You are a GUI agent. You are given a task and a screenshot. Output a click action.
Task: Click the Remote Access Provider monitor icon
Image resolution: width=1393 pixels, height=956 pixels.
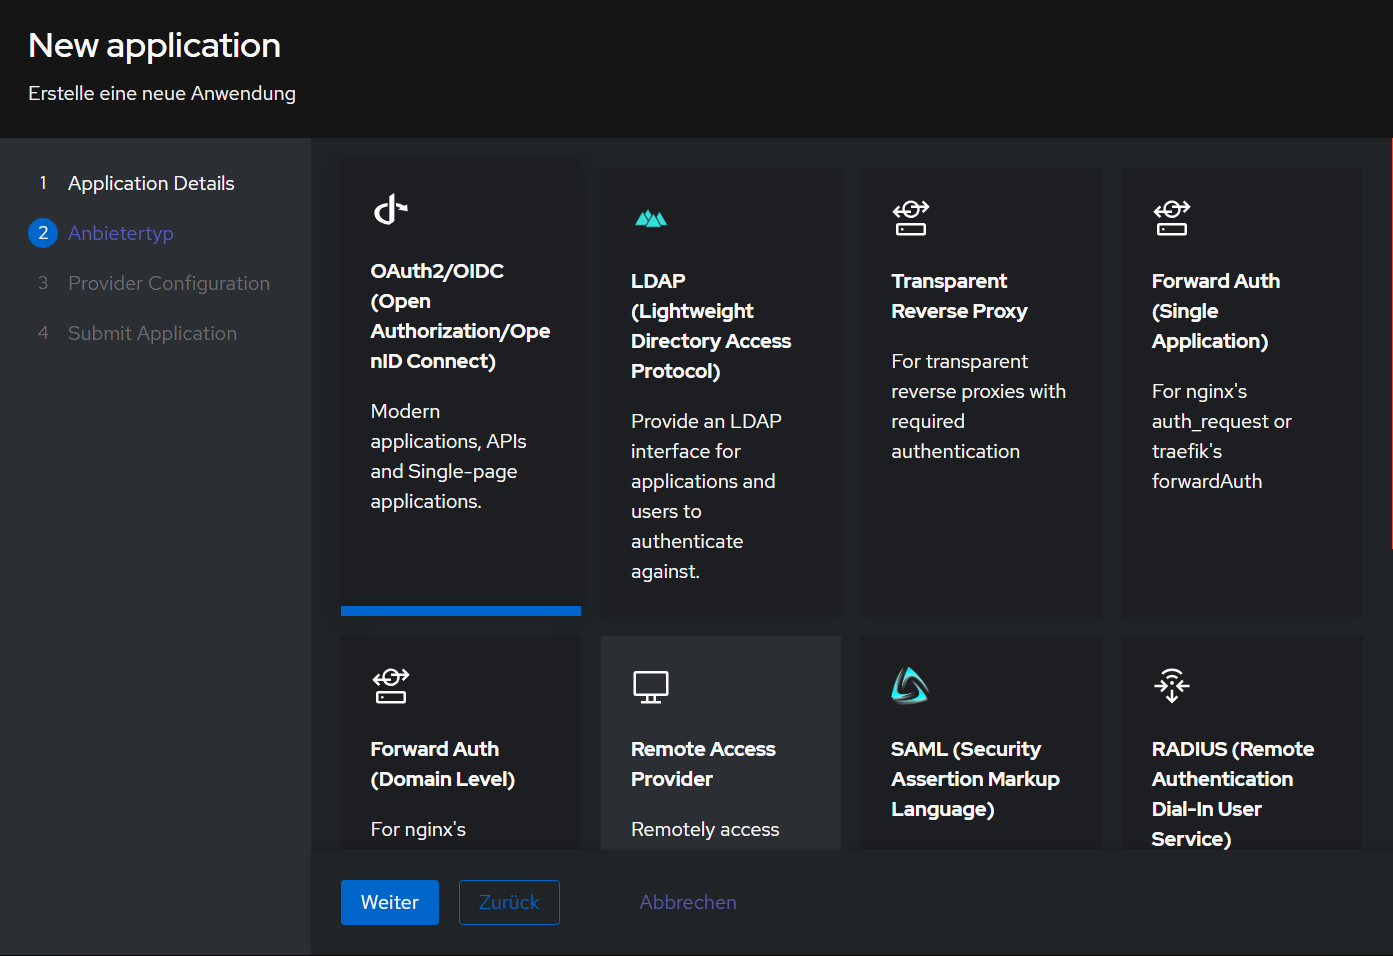click(651, 687)
